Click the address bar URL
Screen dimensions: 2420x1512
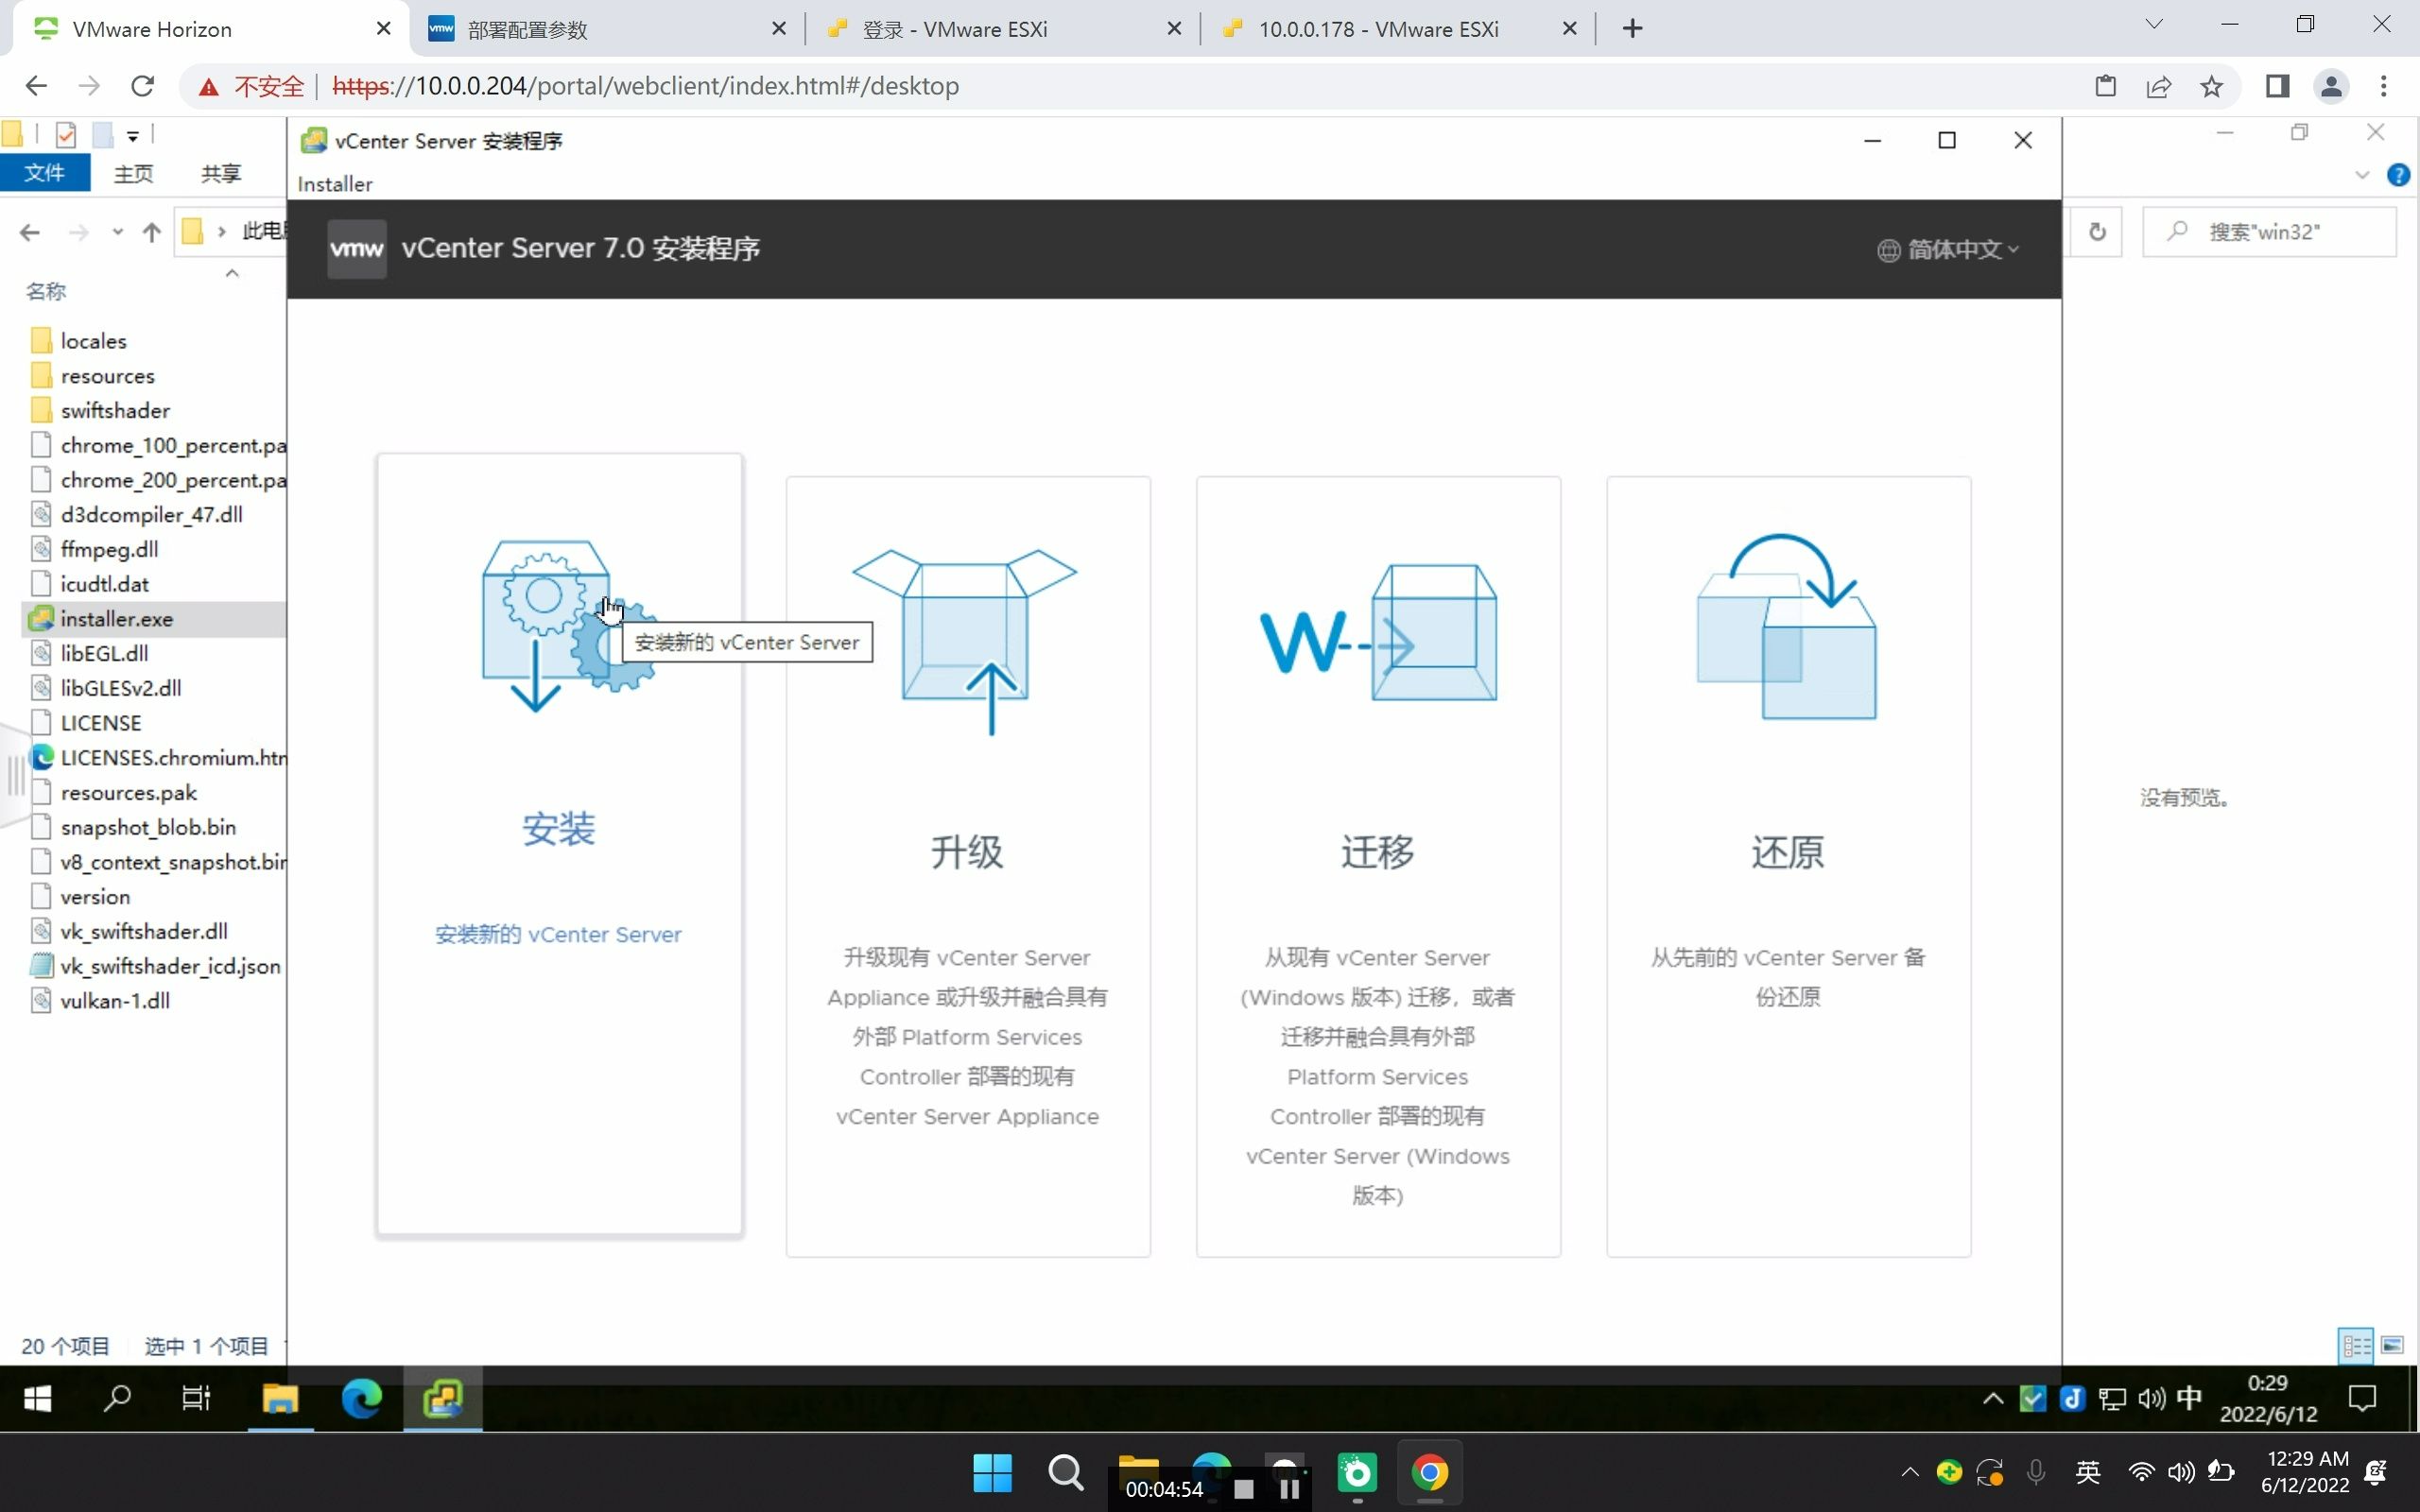[645, 86]
